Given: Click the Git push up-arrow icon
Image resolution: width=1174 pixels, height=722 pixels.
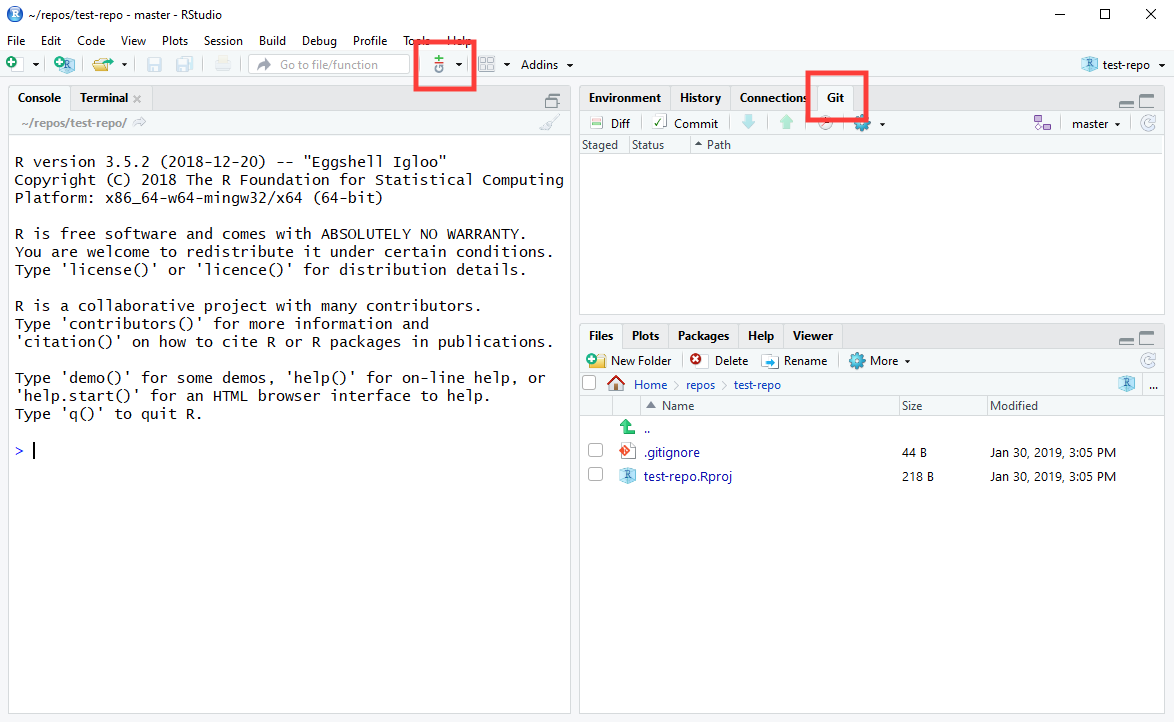Looking at the screenshot, I should pyautogui.click(x=786, y=123).
